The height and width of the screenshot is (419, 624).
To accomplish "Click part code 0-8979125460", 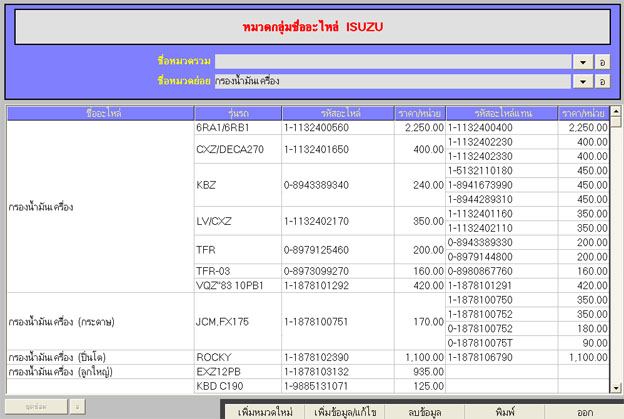I will tap(338, 250).
